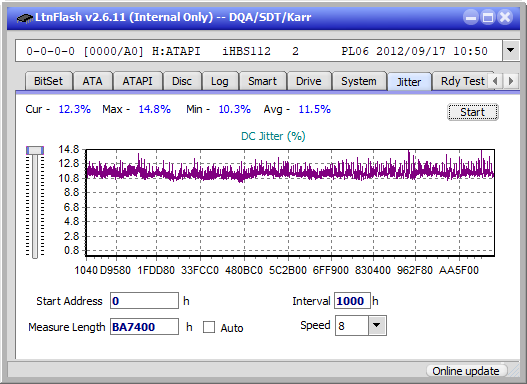Open the Speed dropdown
Viewport: 527px width, 384px height.
(x=377, y=325)
